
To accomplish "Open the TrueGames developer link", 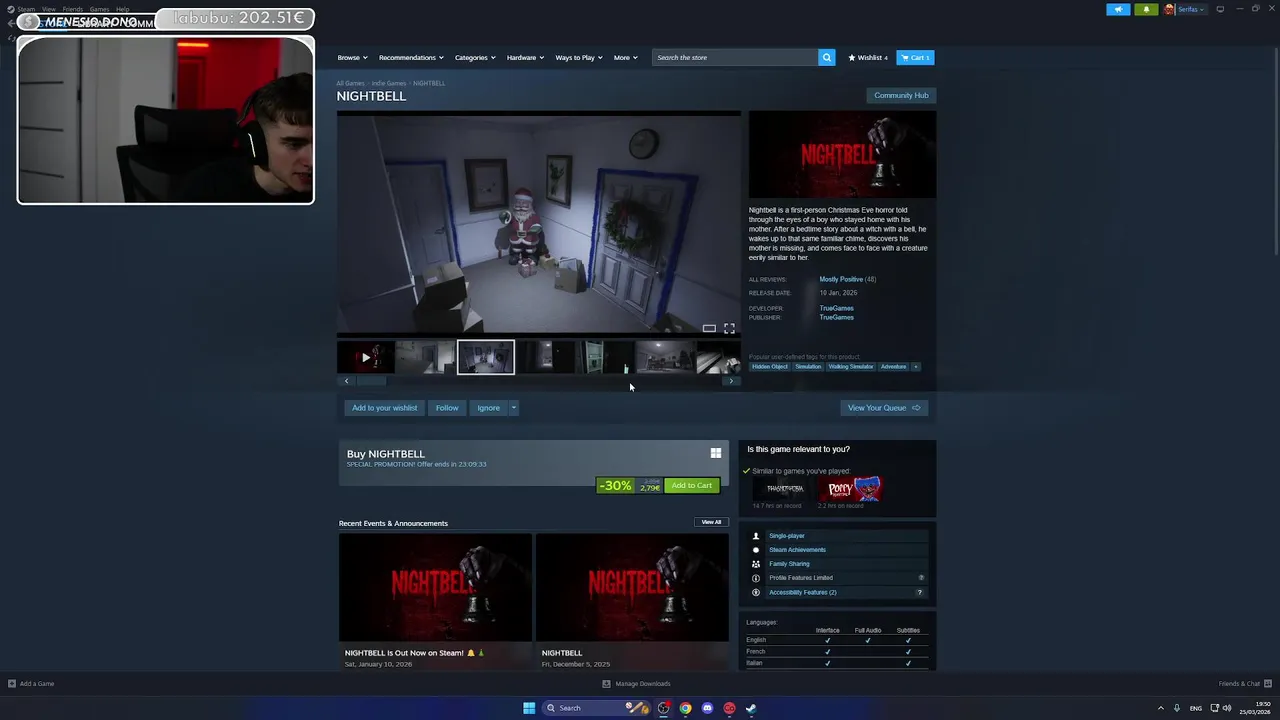I will pos(836,308).
